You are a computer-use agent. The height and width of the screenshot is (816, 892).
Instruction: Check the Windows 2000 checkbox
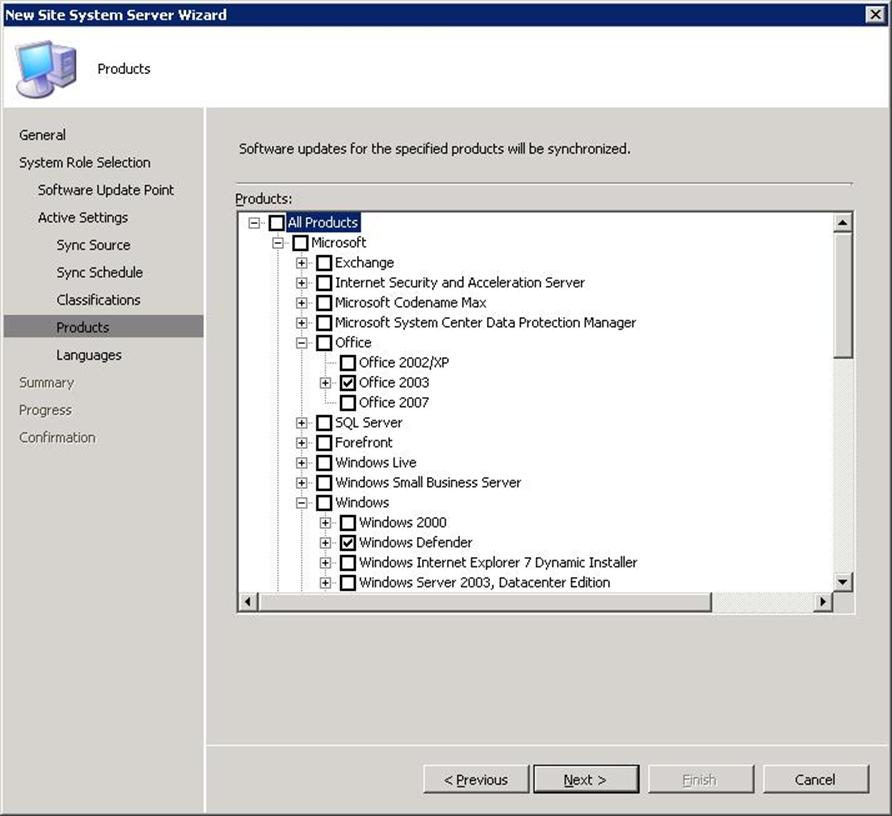tap(348, 522)
